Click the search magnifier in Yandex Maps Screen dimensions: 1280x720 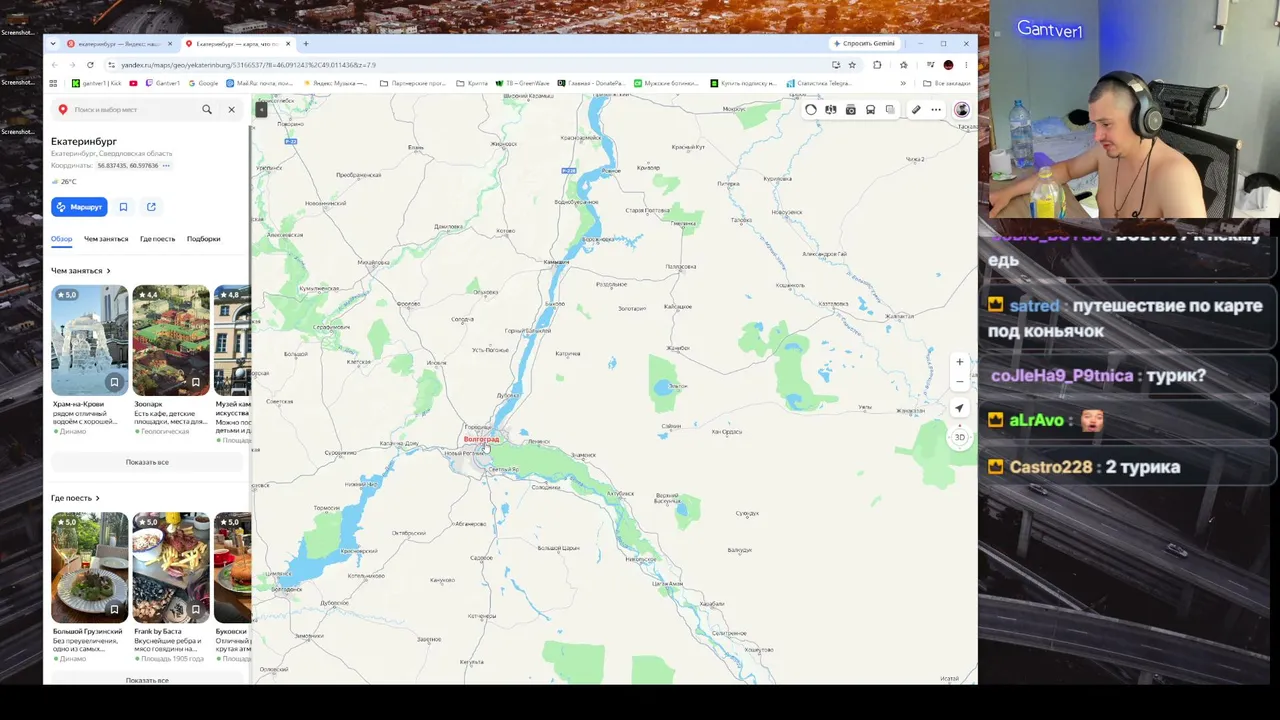tap(207, 110)
